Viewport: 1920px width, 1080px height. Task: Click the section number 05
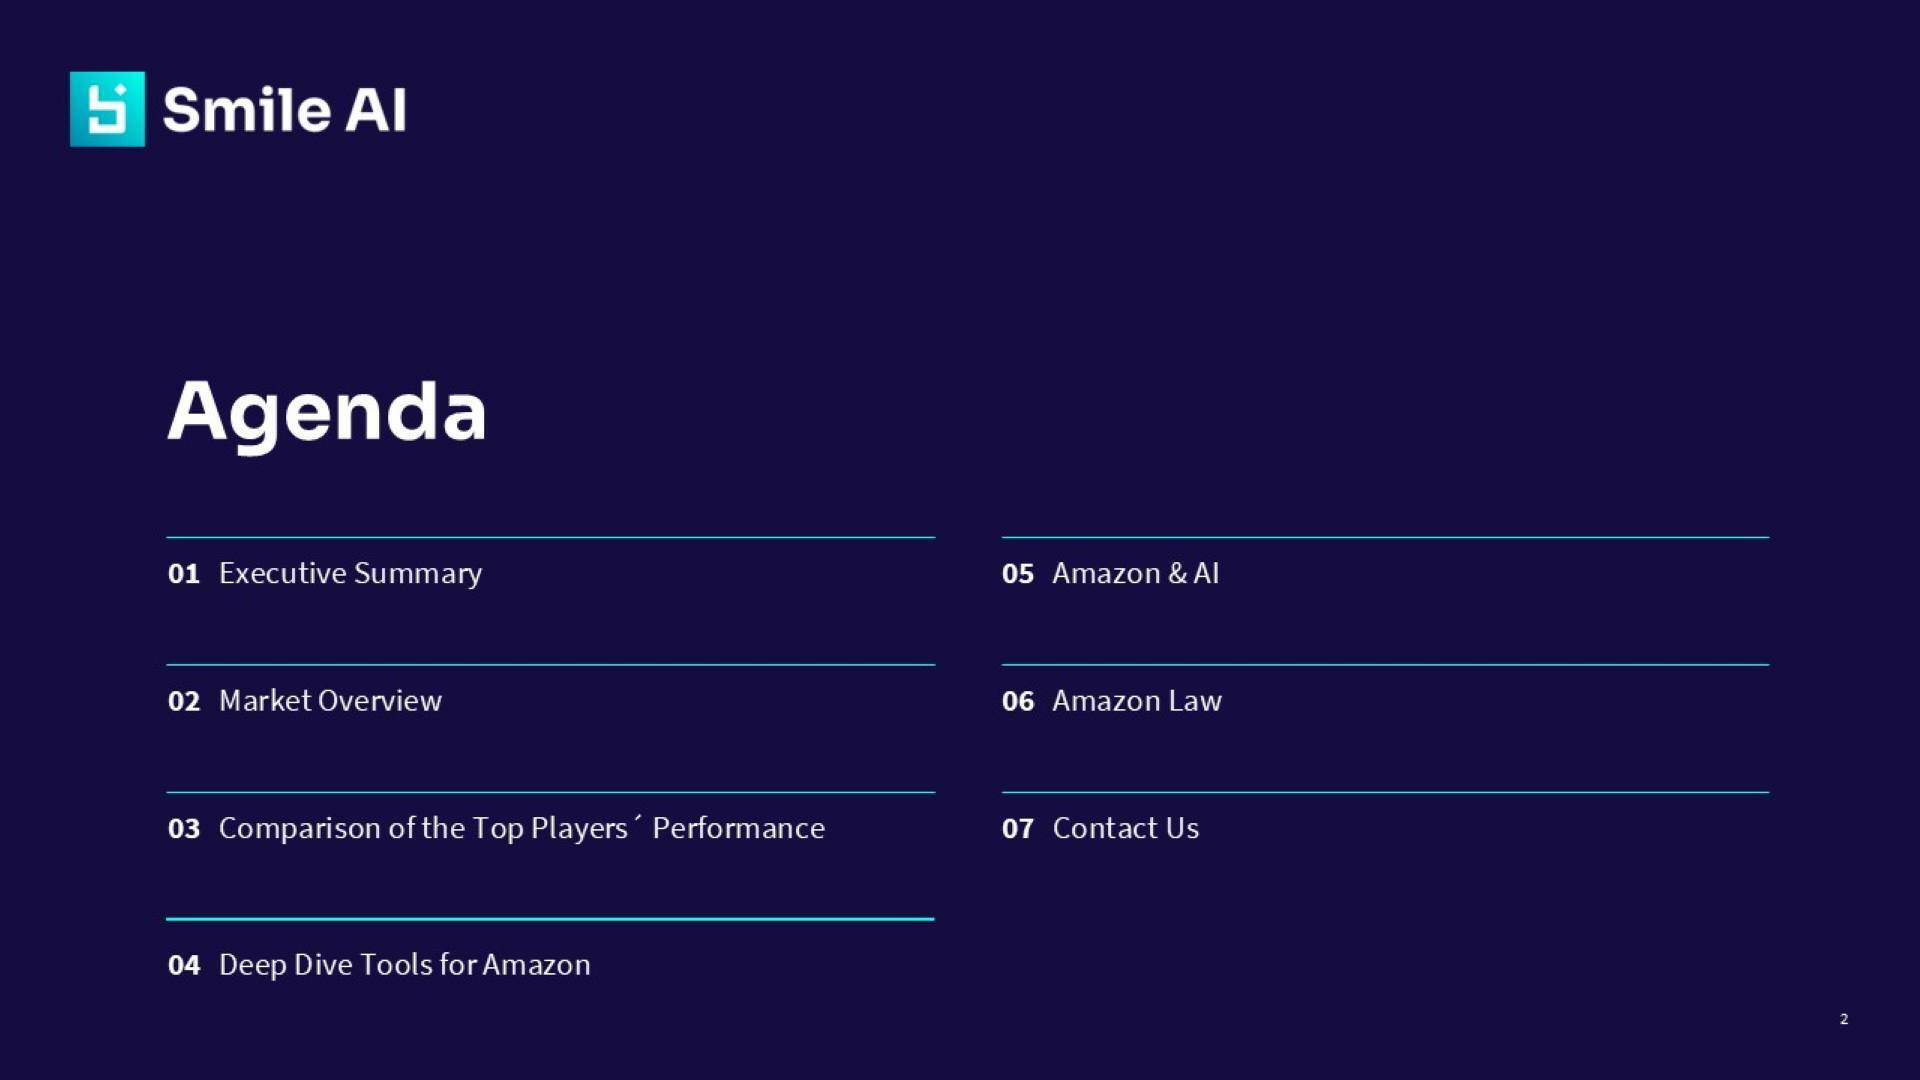tap(1017, 574)
